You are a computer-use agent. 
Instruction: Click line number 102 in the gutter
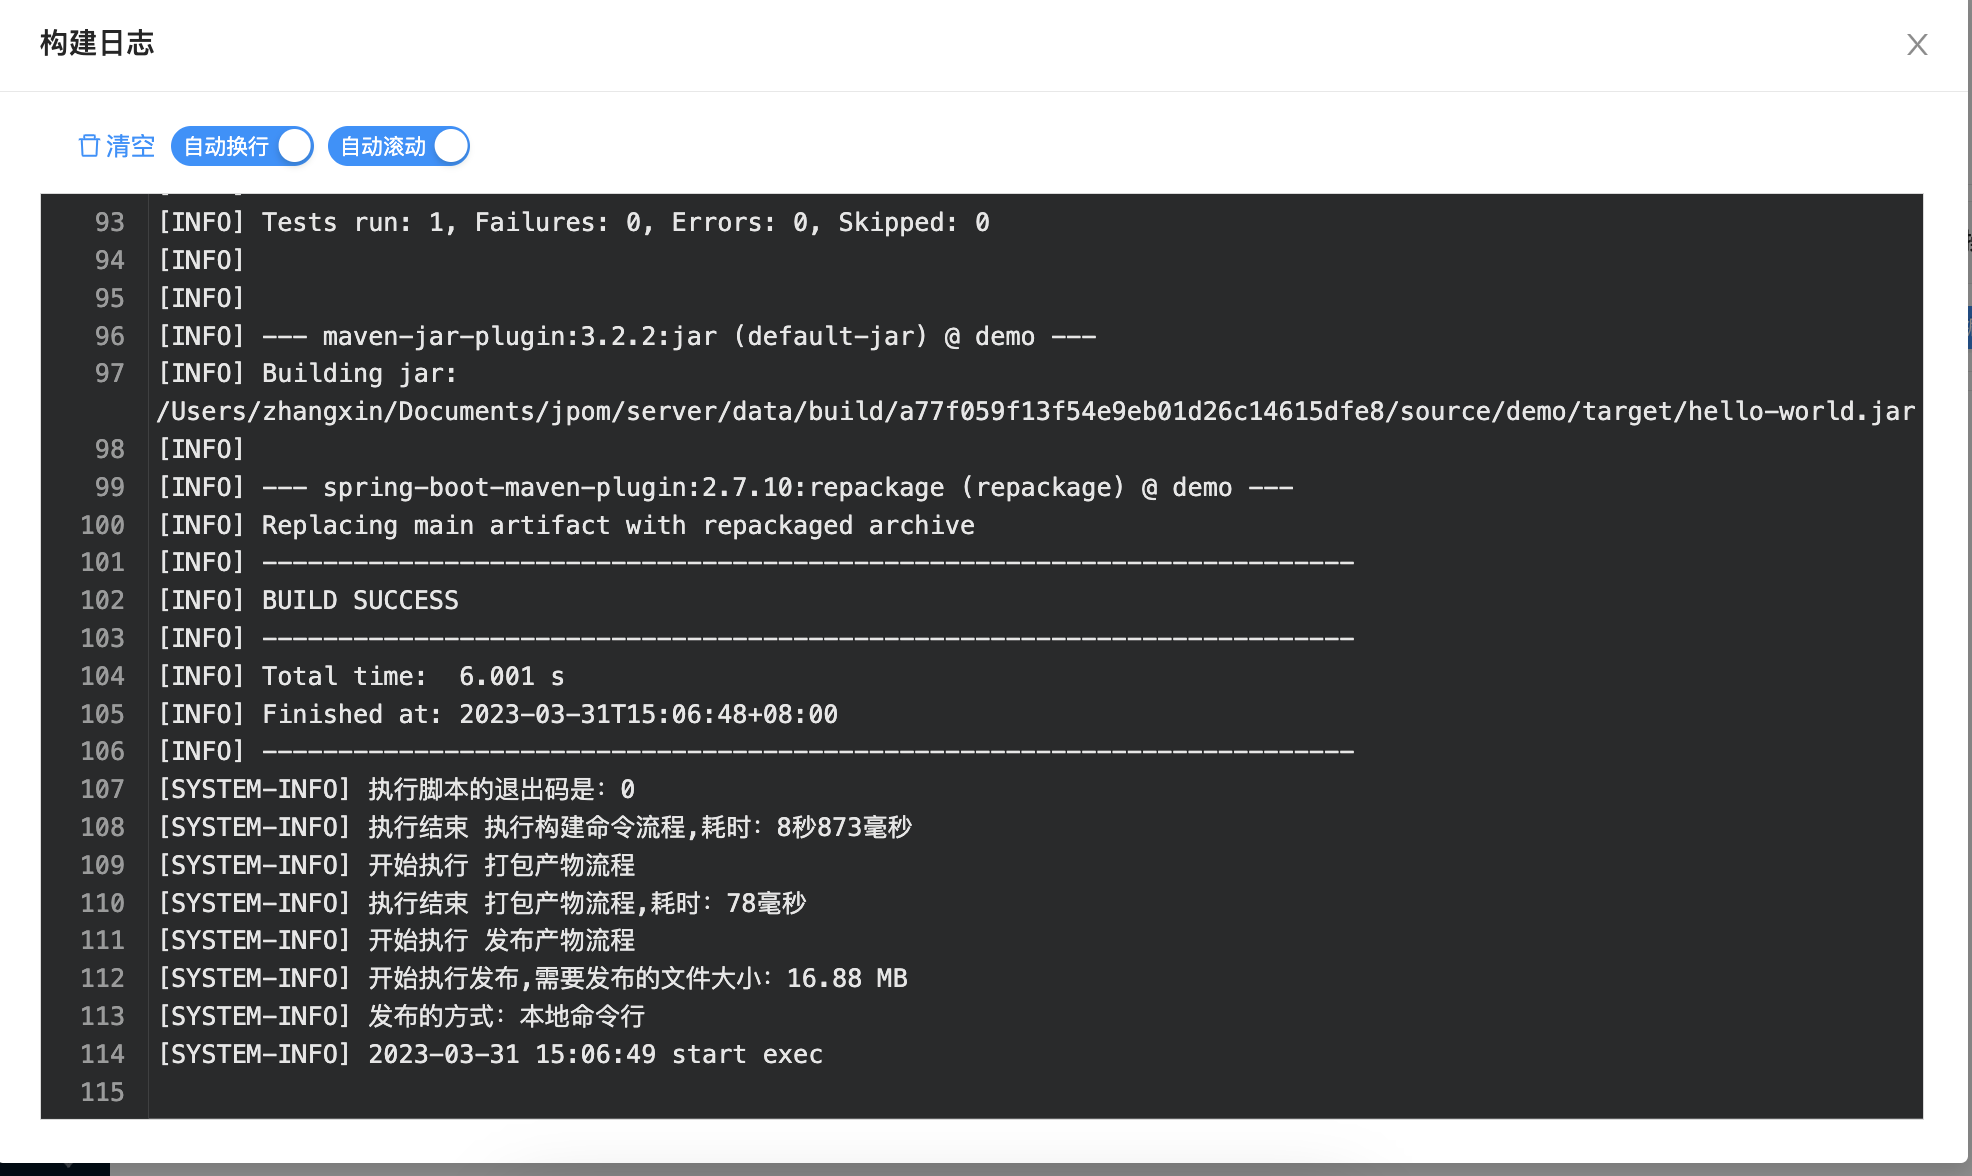click(102, 600)
